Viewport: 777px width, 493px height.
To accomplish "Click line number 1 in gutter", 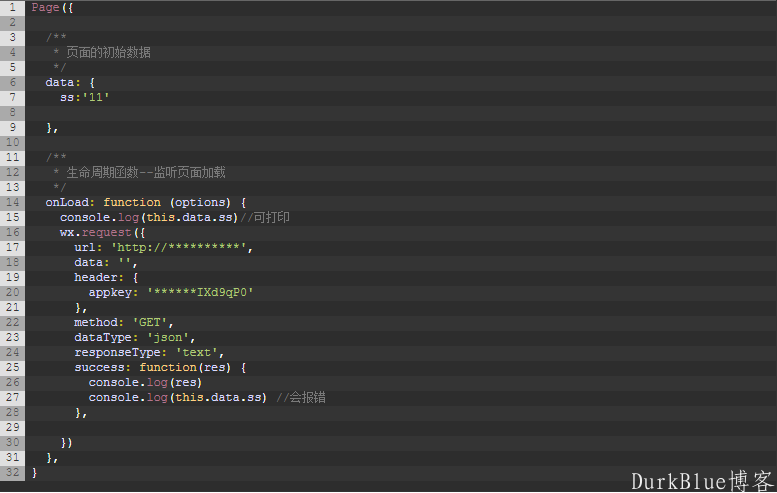I will 13,7.
